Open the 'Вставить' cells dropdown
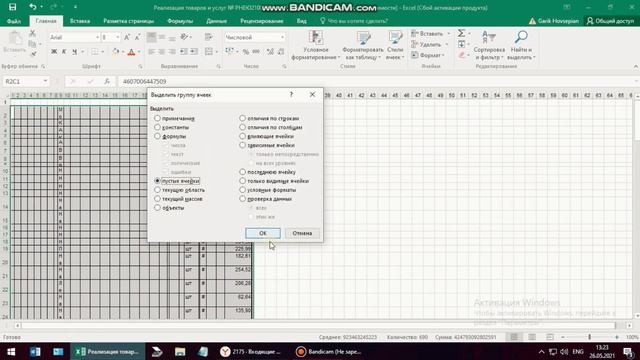The height and width of the screenshot is (360, 640). (x=449, y=33)
